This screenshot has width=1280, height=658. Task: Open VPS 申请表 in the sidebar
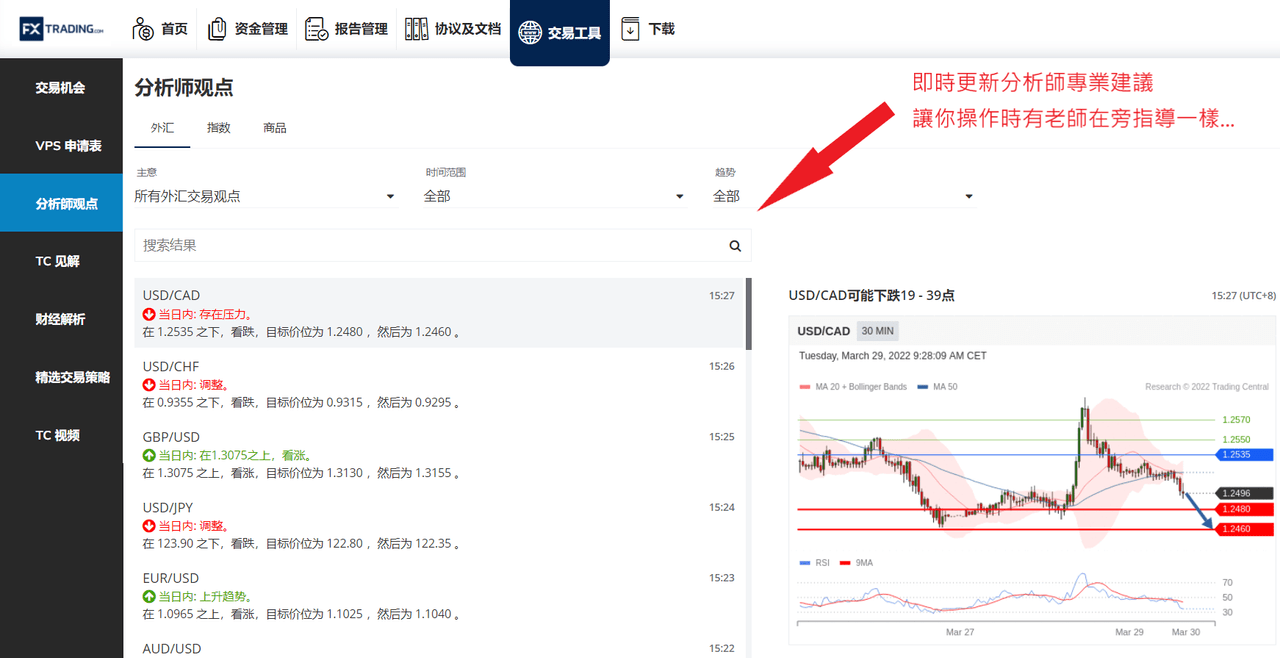(x=61, y=146)
